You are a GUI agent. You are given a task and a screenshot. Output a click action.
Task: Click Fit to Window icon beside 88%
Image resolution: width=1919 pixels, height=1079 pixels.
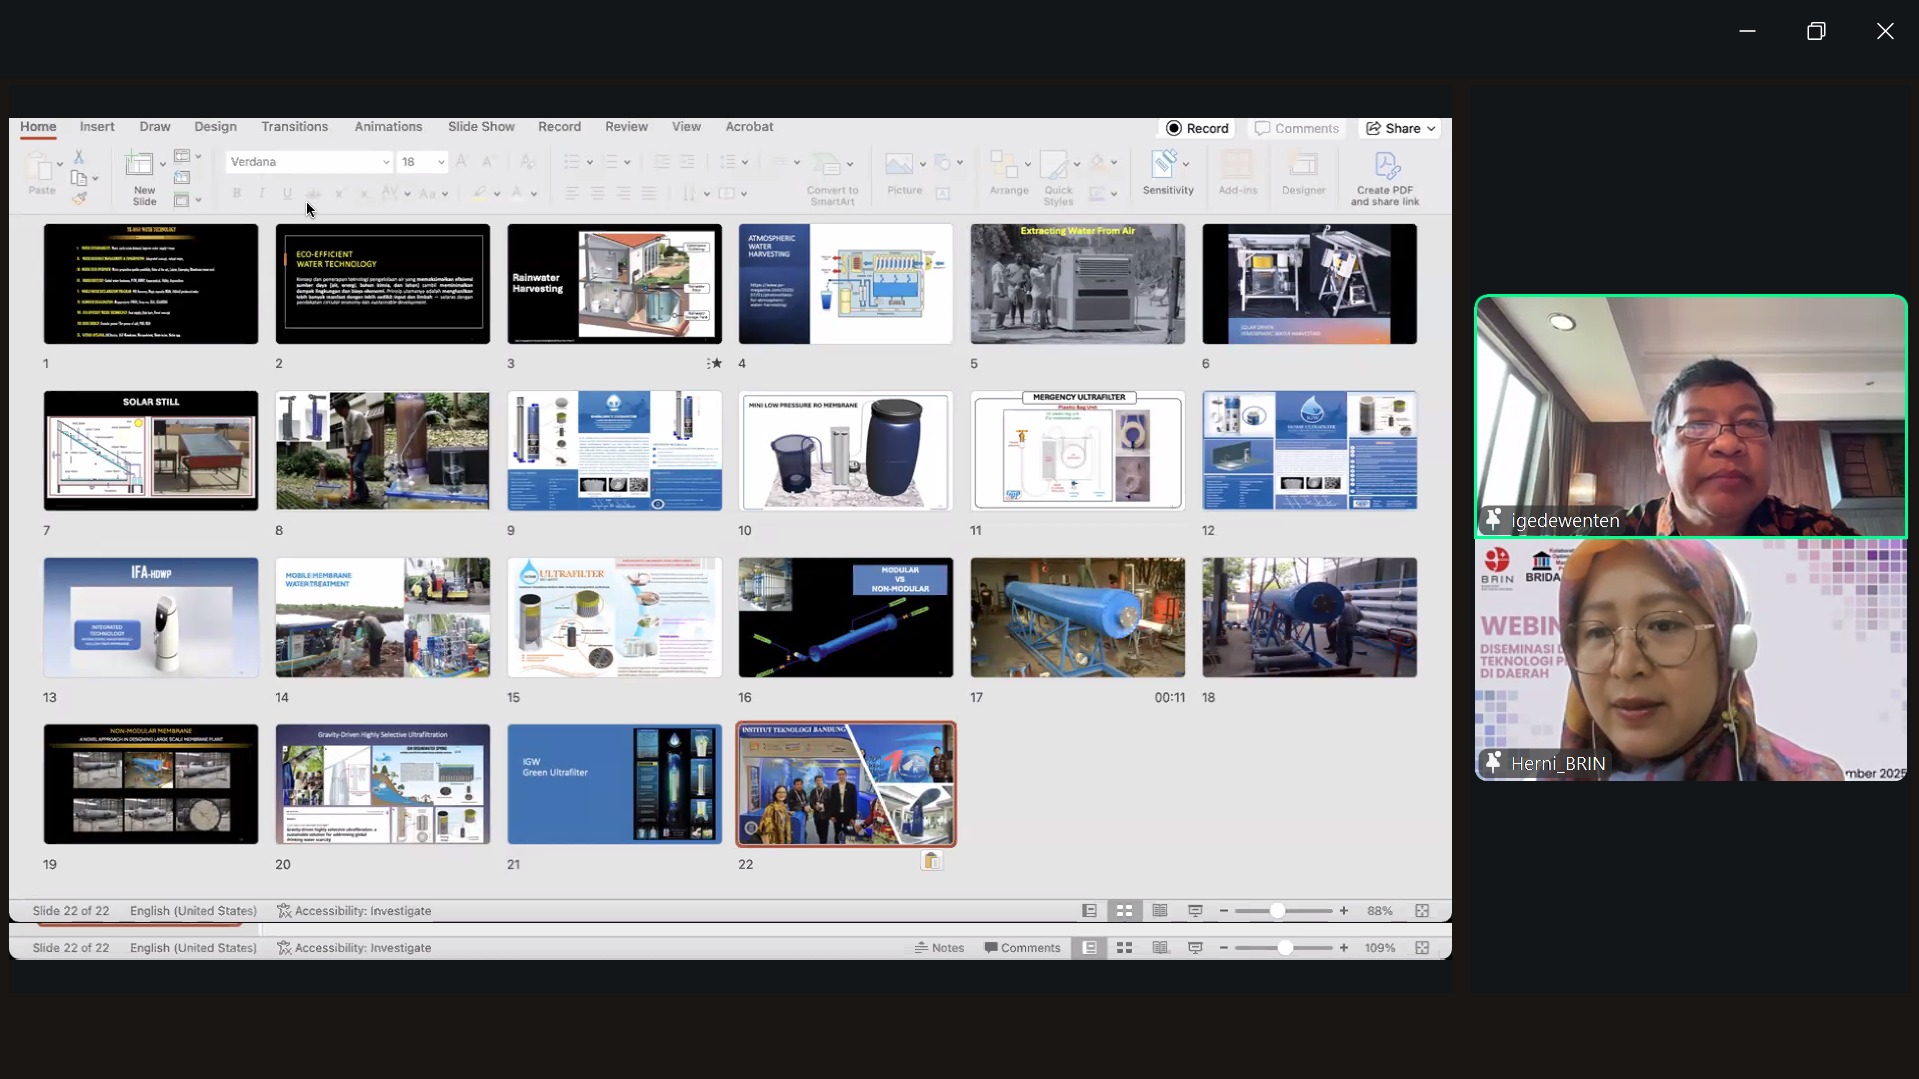click(x=1422, y=911)
